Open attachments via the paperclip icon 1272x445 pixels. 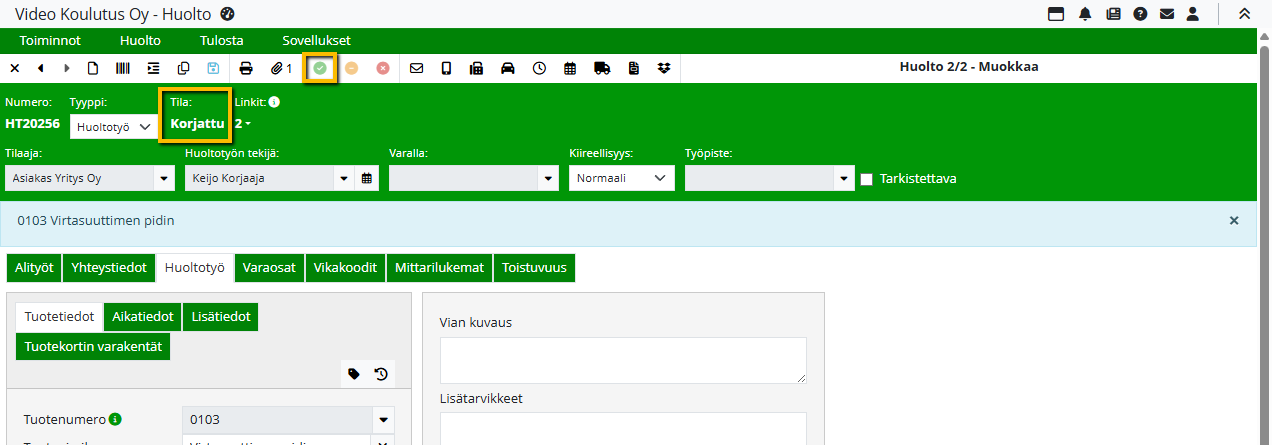[x=280, y=68]
